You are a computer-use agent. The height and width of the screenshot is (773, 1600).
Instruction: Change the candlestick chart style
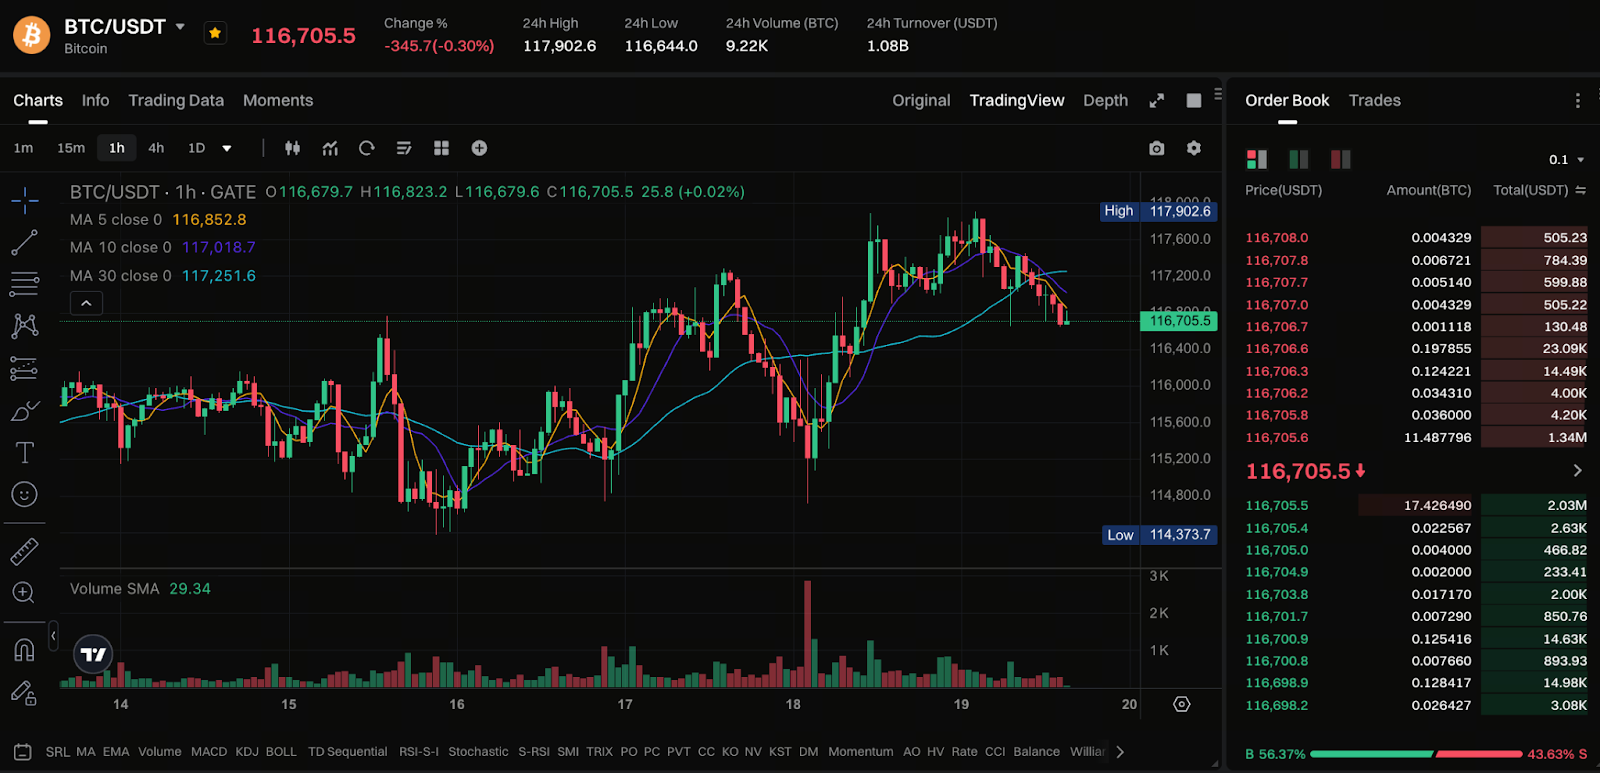pos(292,148)
